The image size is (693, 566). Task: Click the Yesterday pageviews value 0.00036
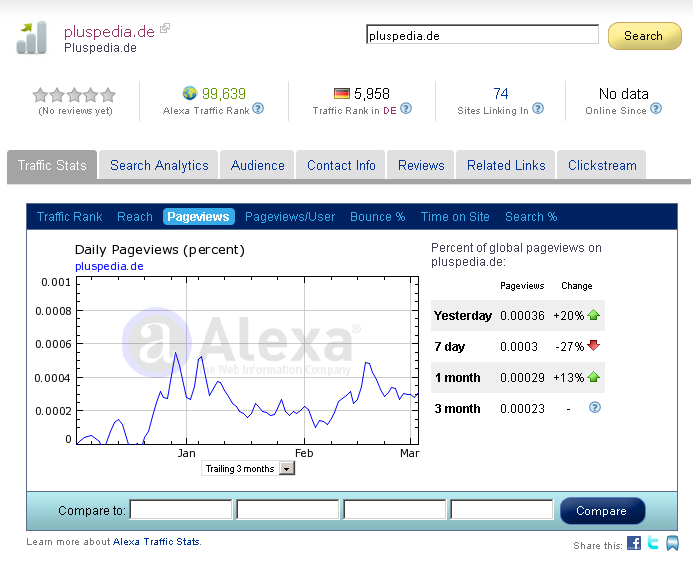pyautogui.click(x=522, y=315)
